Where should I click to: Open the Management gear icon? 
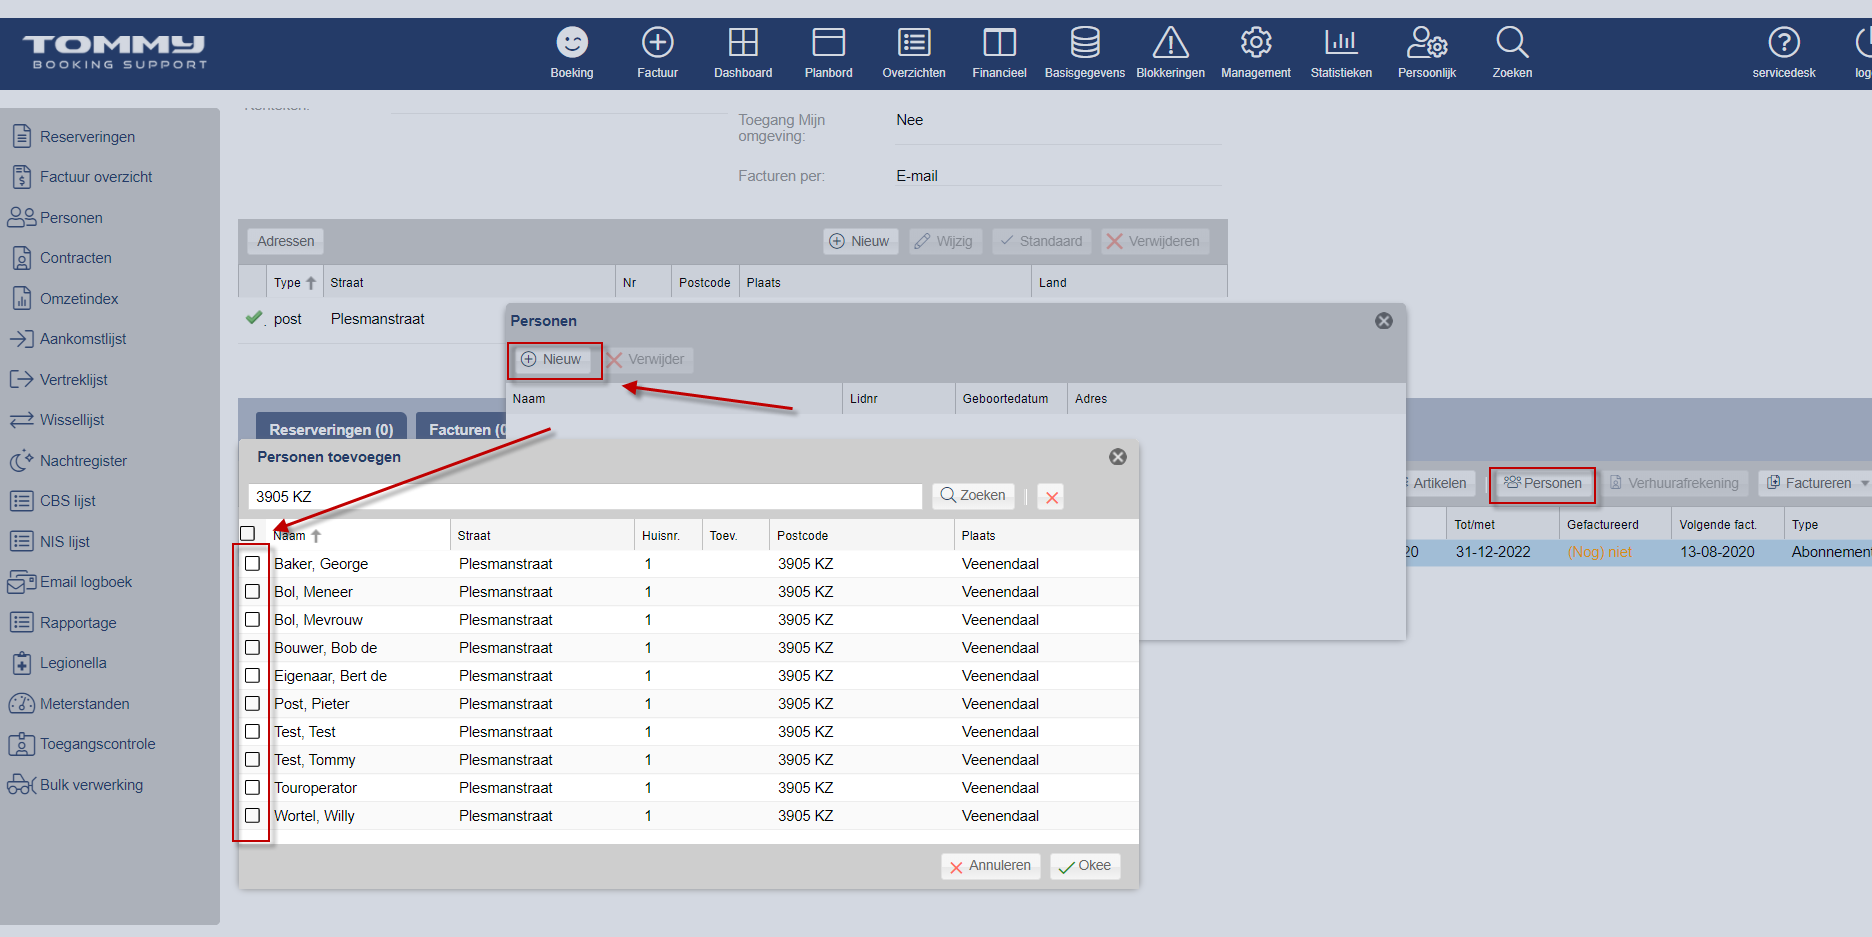pos(1256,43)
